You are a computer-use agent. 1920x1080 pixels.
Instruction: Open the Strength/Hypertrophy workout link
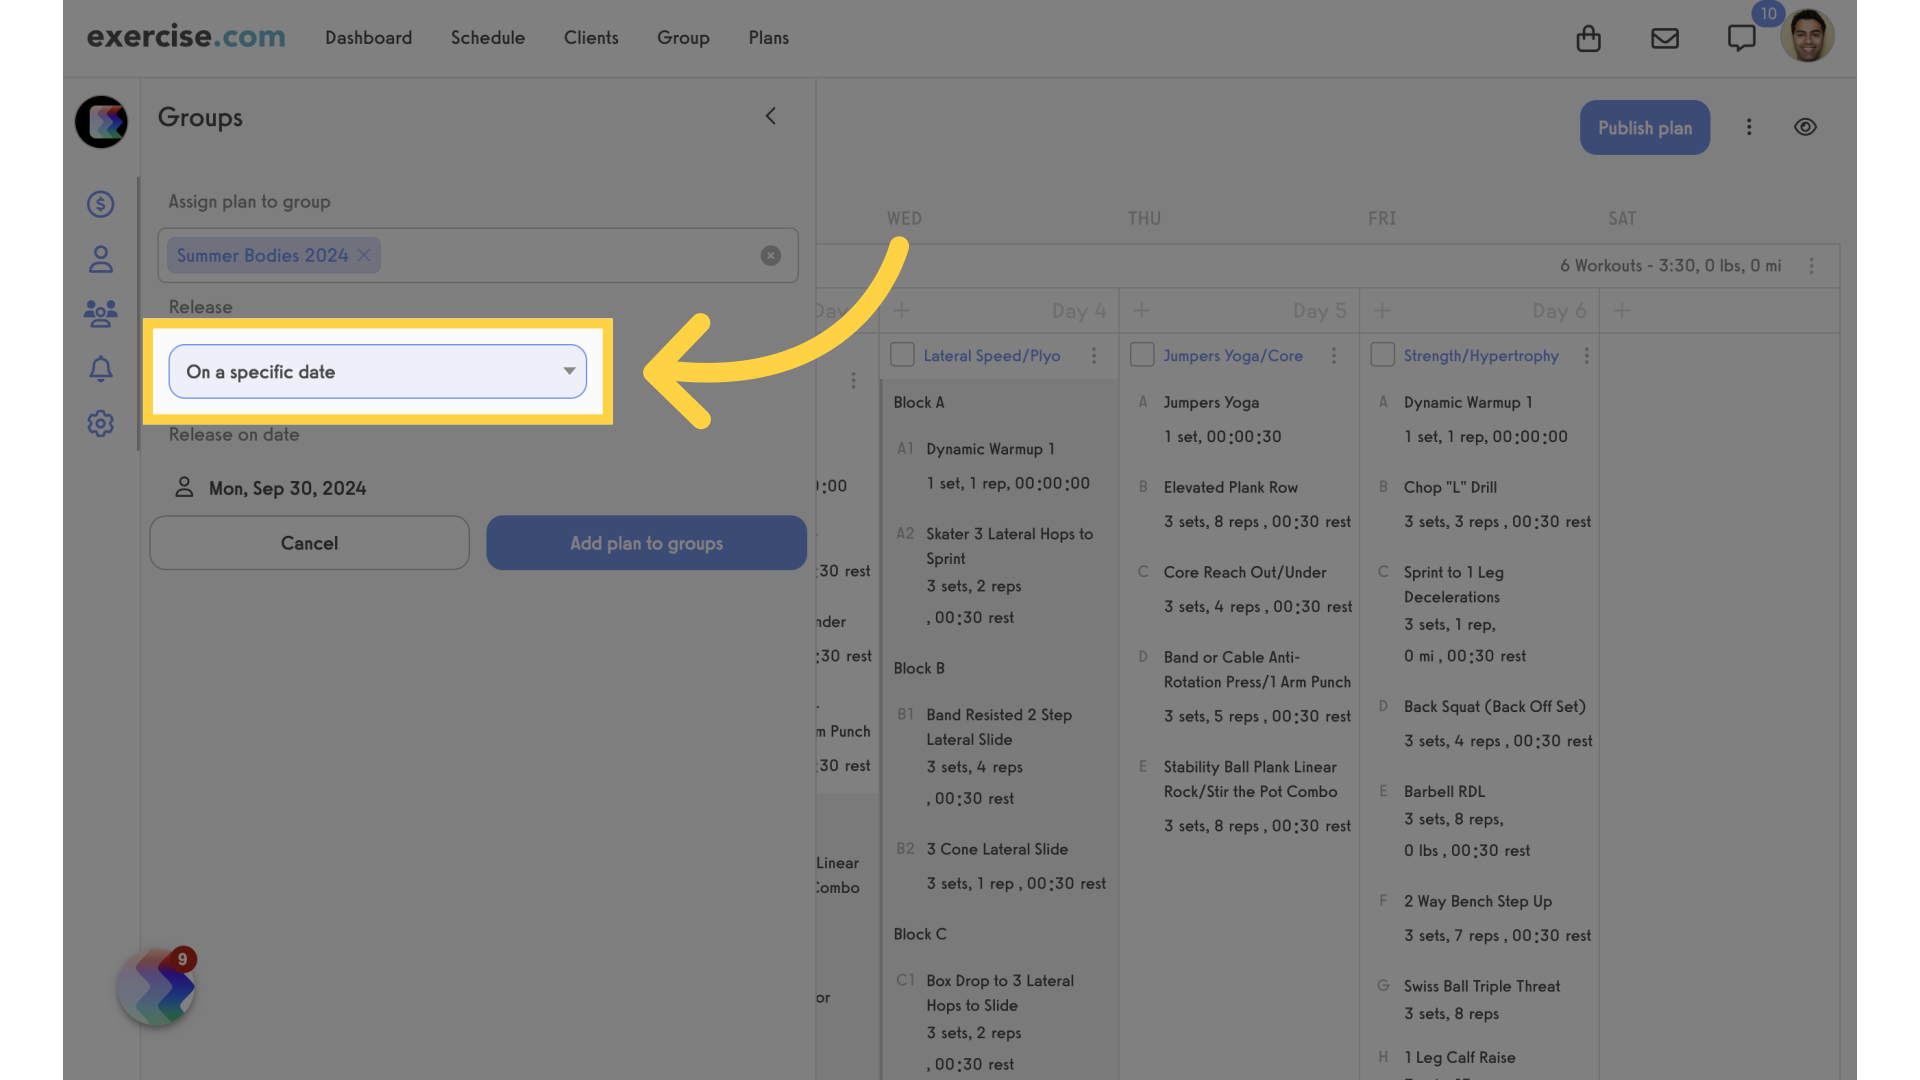click(x=1480, y=356)
